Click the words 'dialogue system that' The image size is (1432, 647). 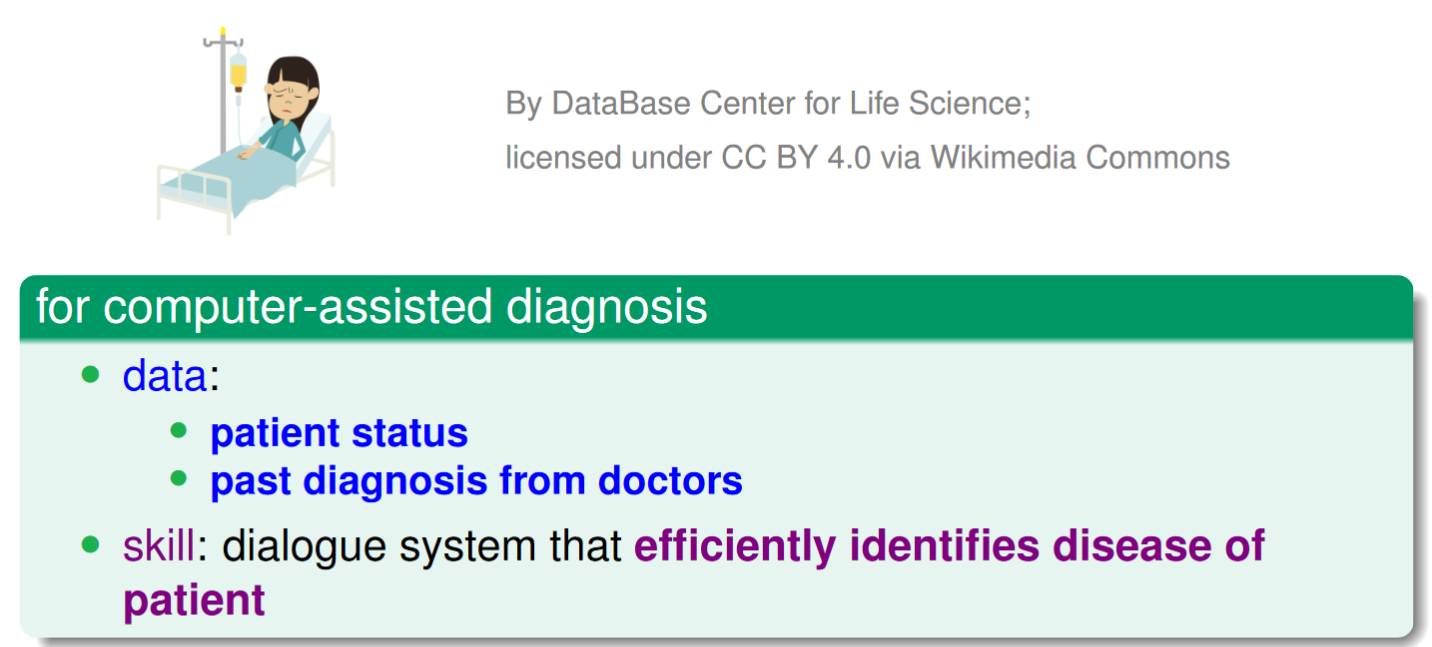[423, 548]
